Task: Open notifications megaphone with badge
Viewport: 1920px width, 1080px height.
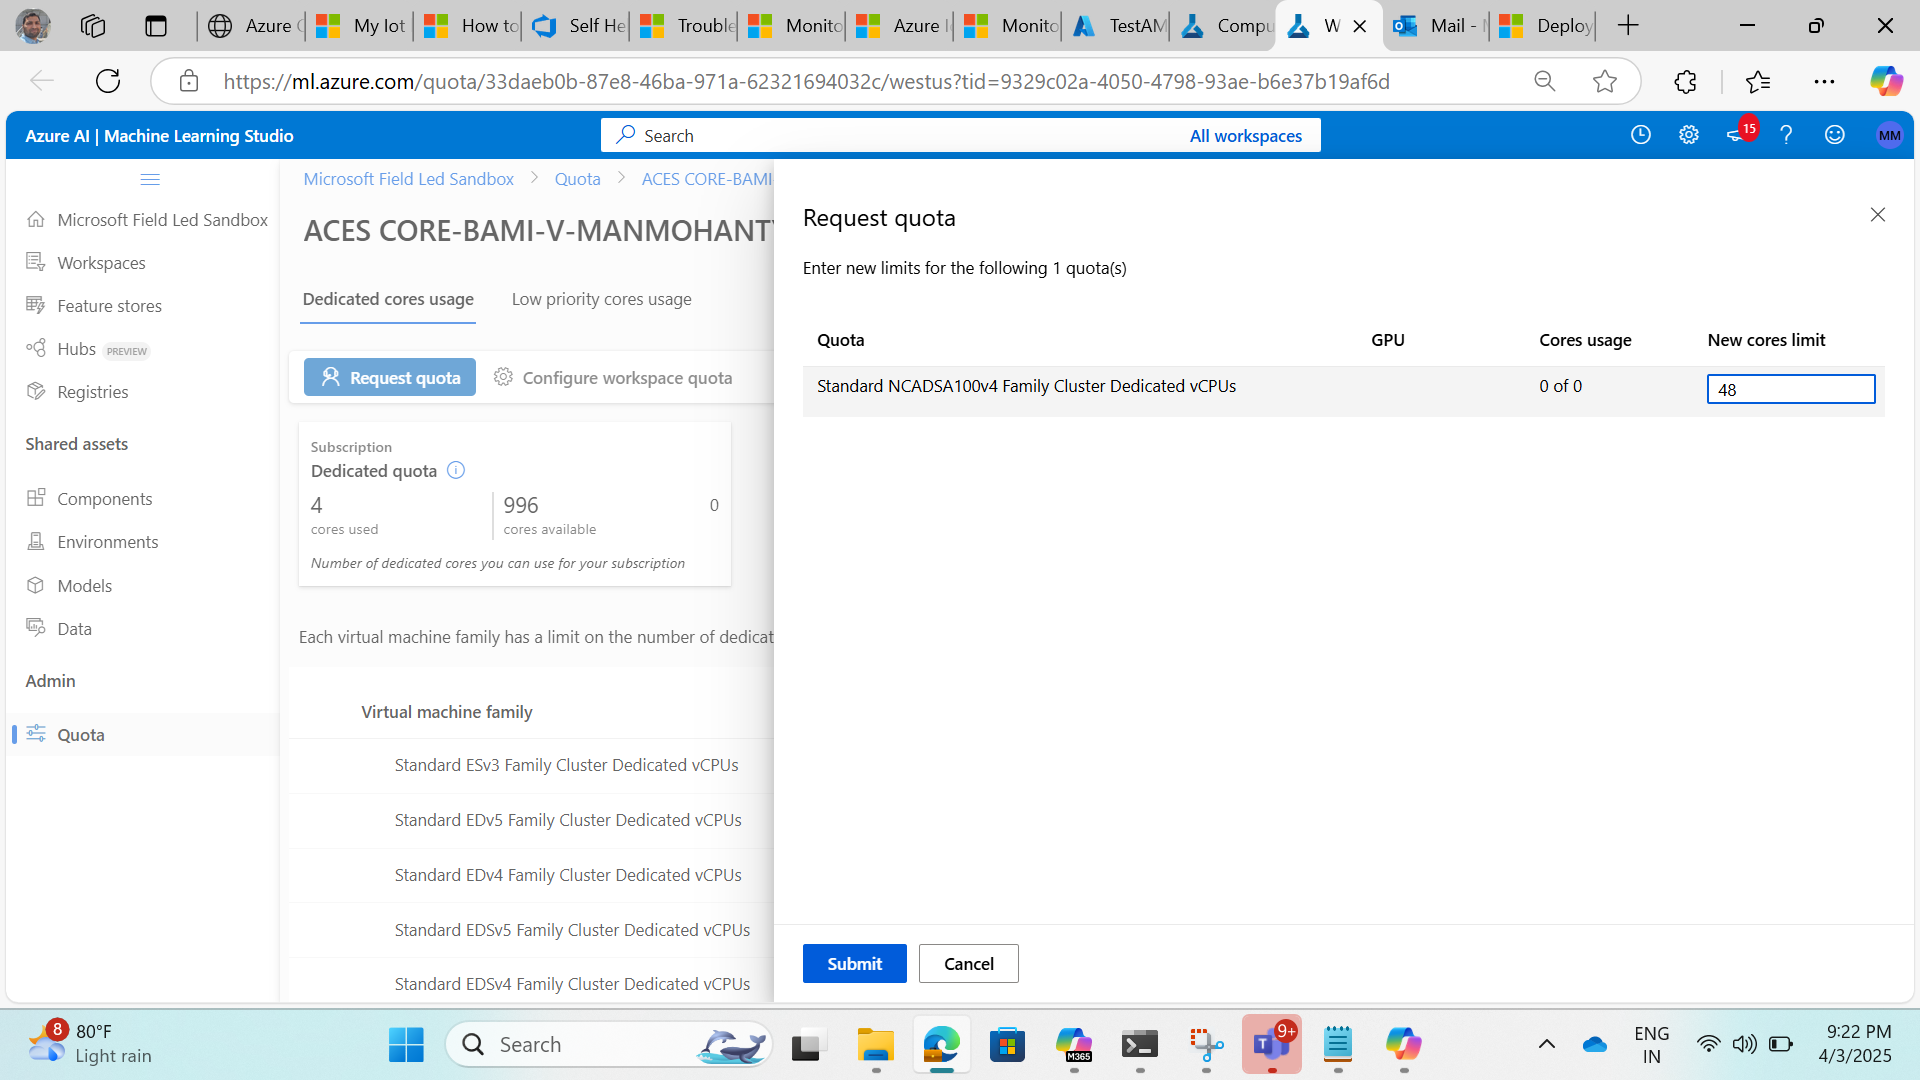Action: point(1738,134)
